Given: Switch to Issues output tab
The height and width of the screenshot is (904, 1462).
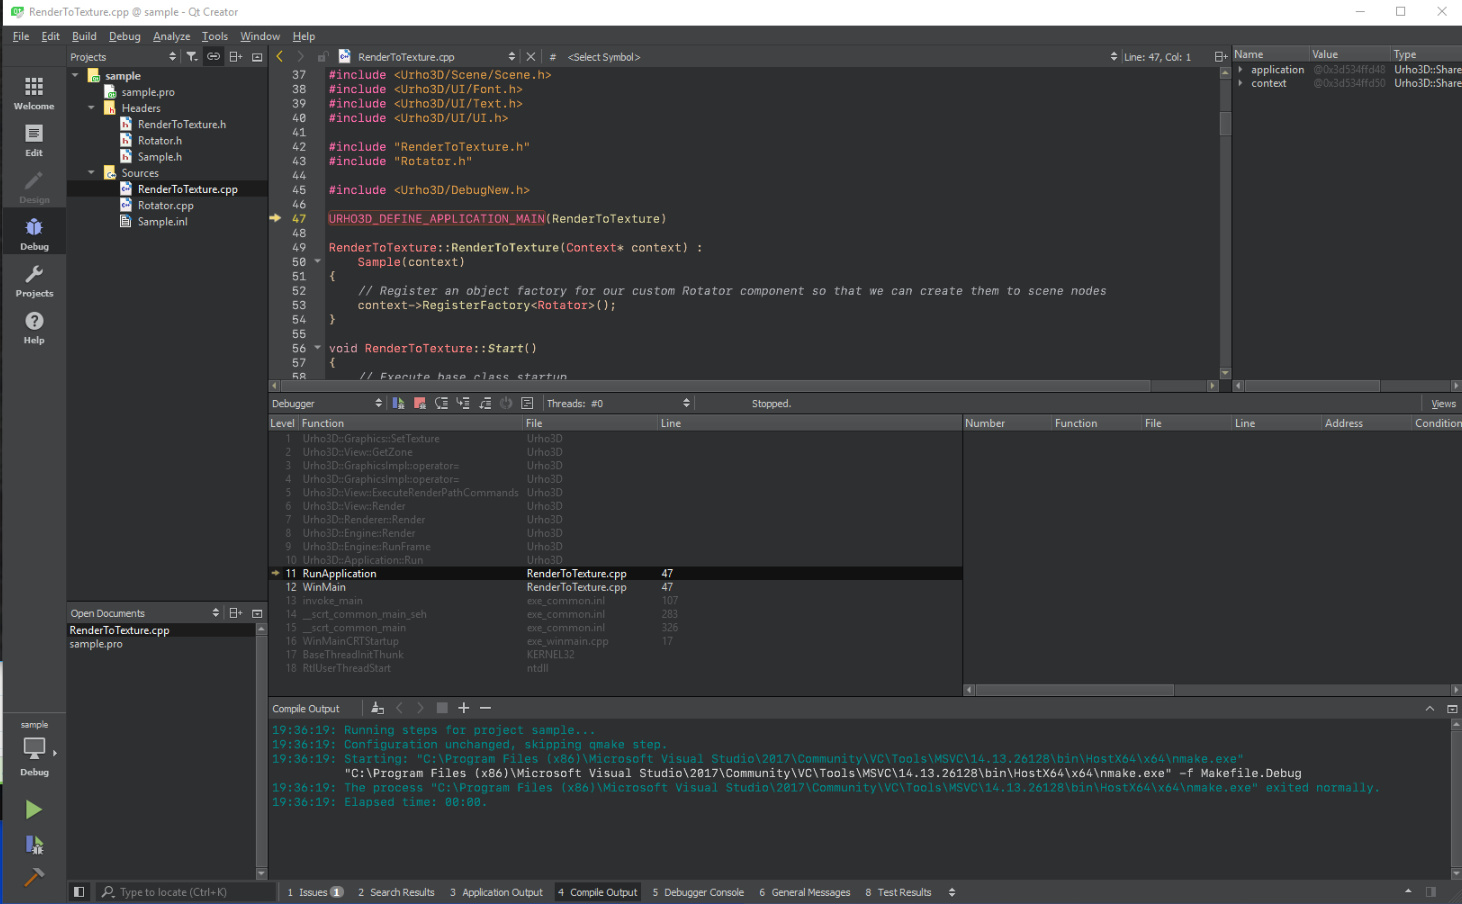Looking at the screenshot, I should tap(315, 892).
